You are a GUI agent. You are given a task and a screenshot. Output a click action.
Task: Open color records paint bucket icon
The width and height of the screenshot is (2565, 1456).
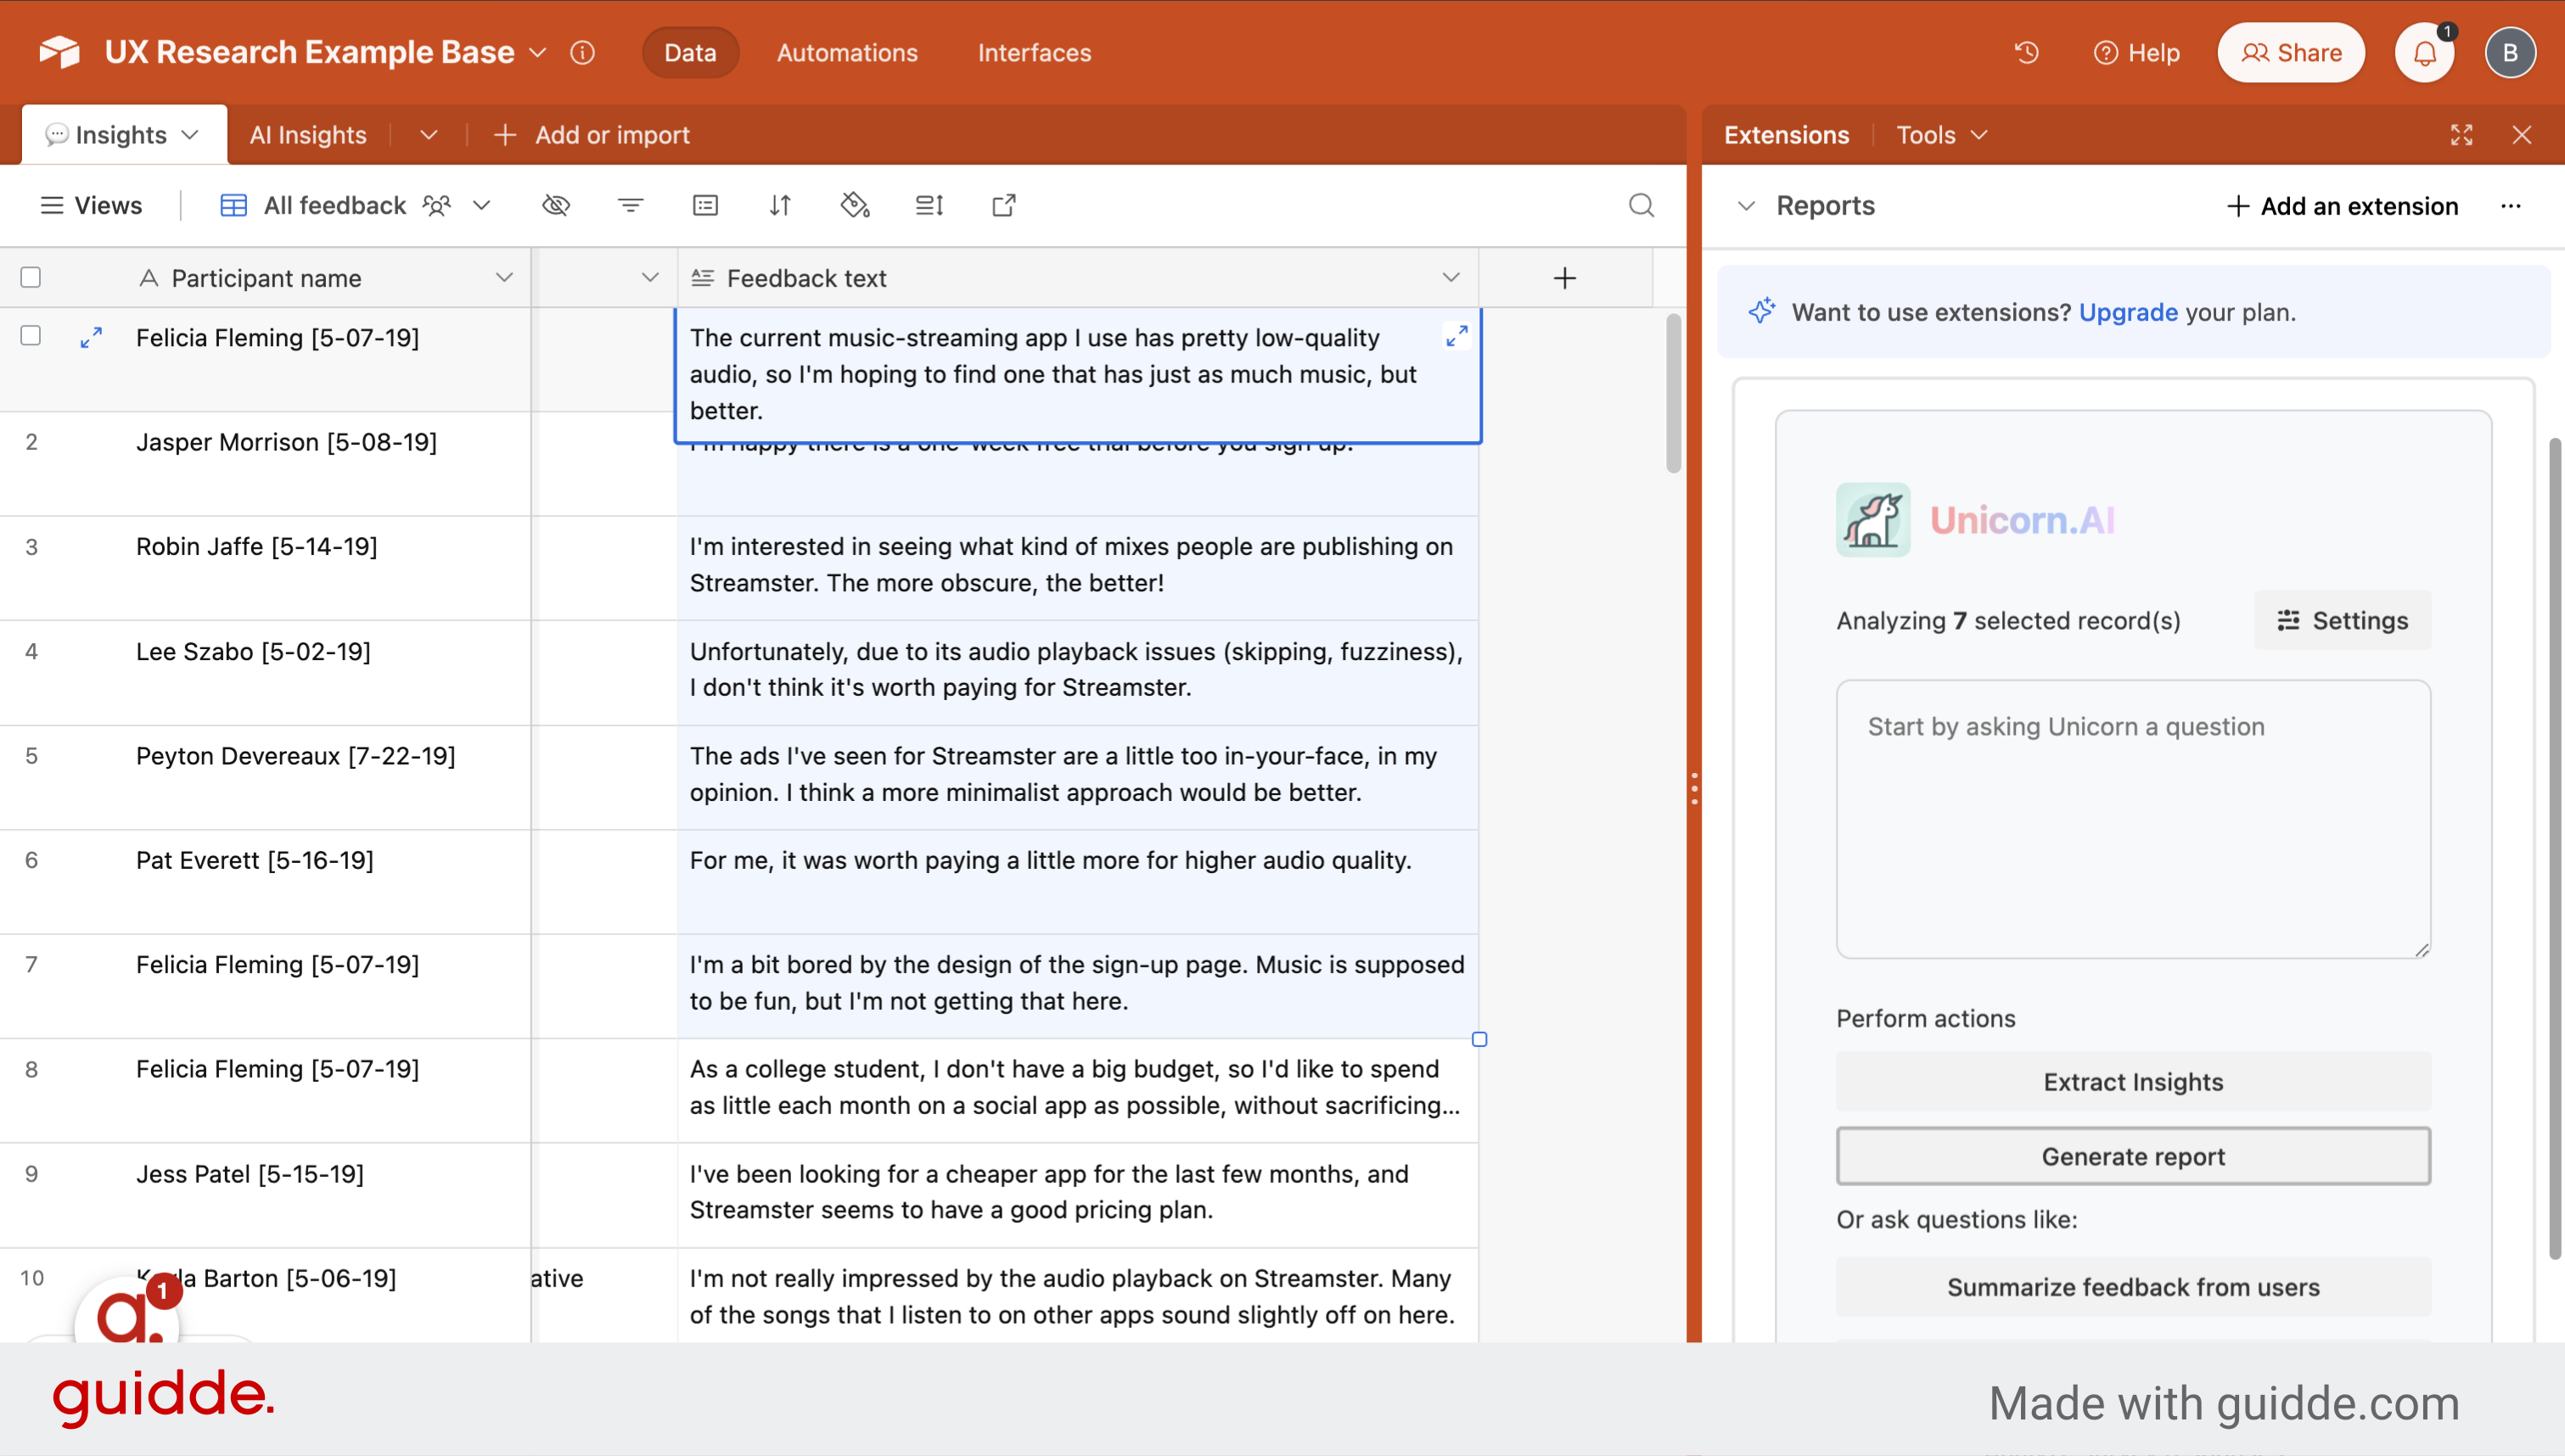(855, 205)
